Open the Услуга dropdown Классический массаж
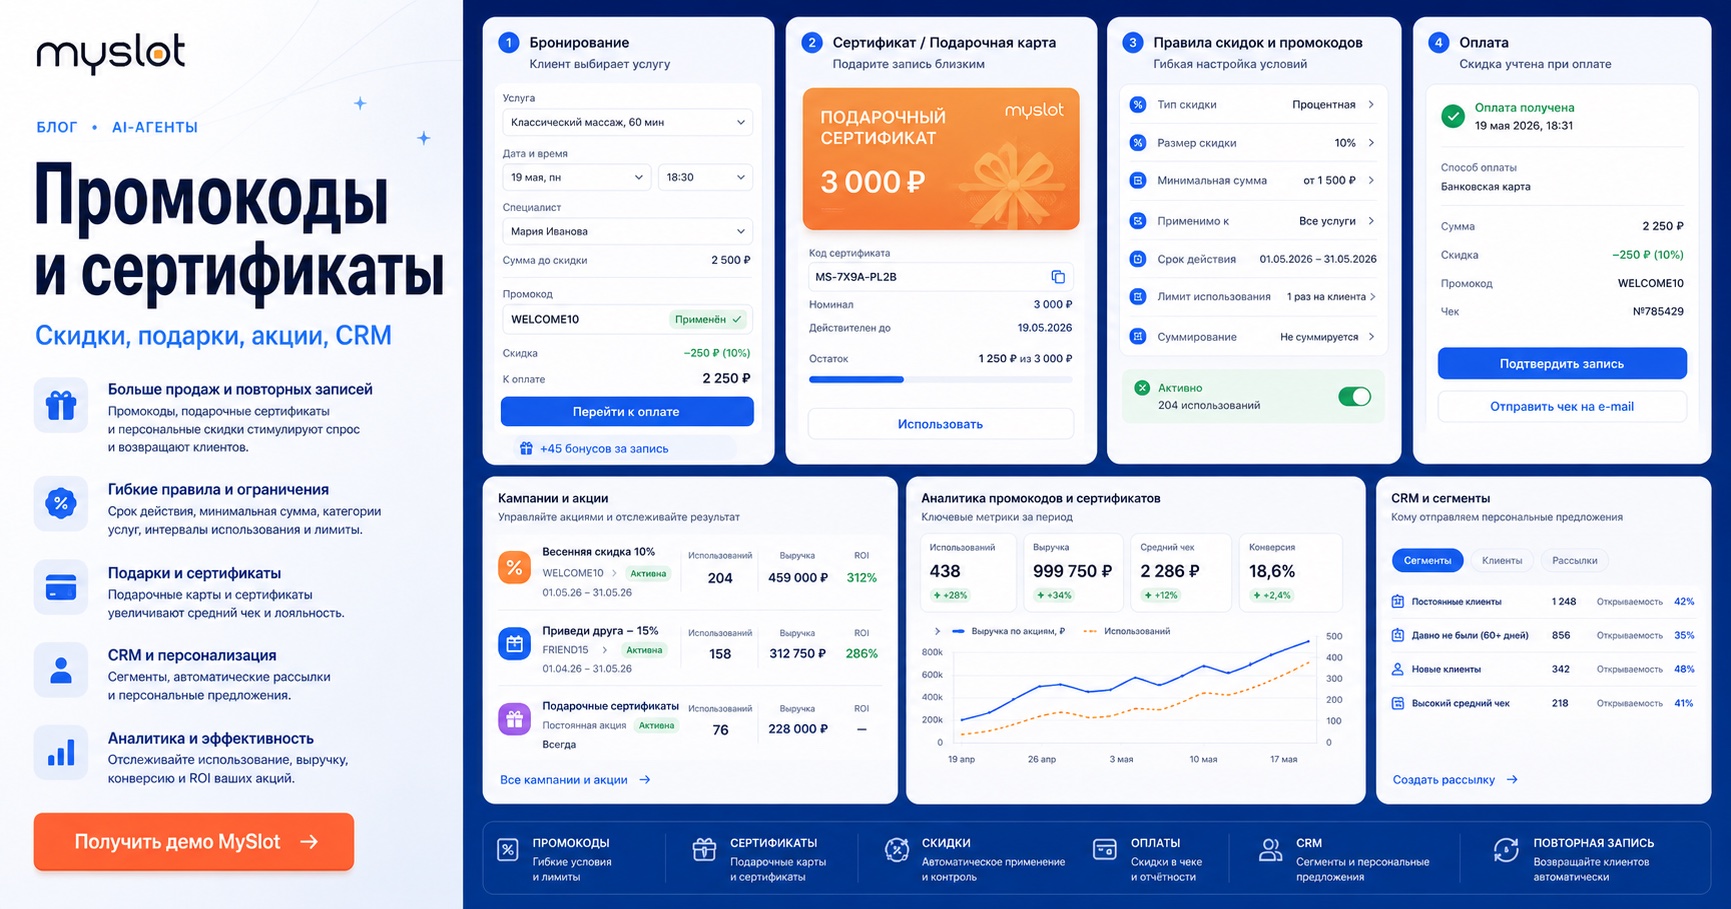The image size is (1731, 909). coord(627,122)
